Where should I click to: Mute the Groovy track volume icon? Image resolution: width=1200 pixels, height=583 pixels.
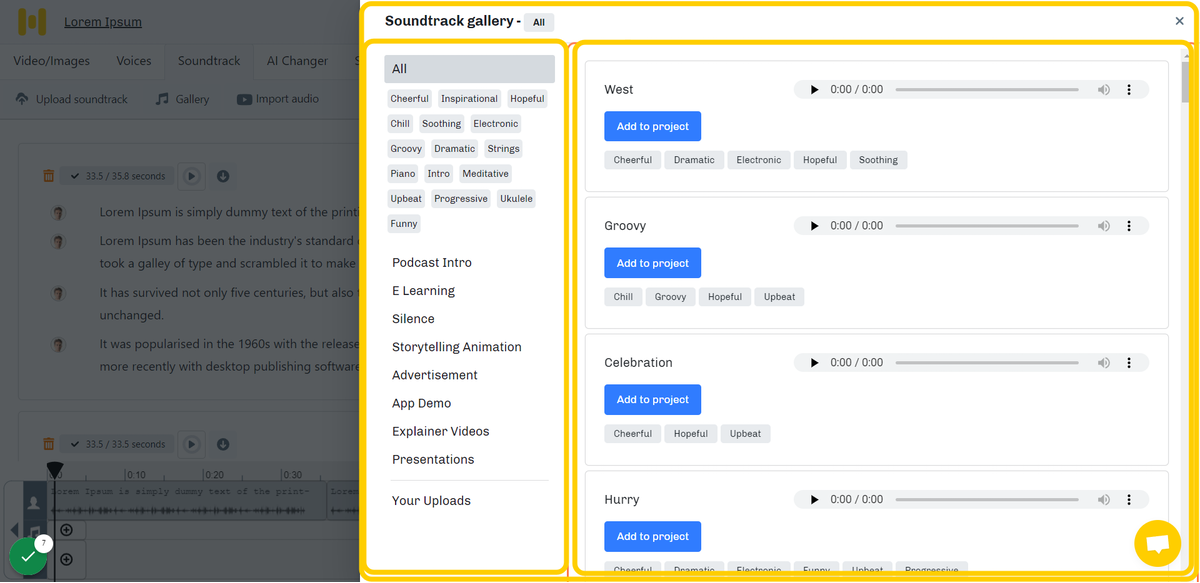(x=1103, y=226)
